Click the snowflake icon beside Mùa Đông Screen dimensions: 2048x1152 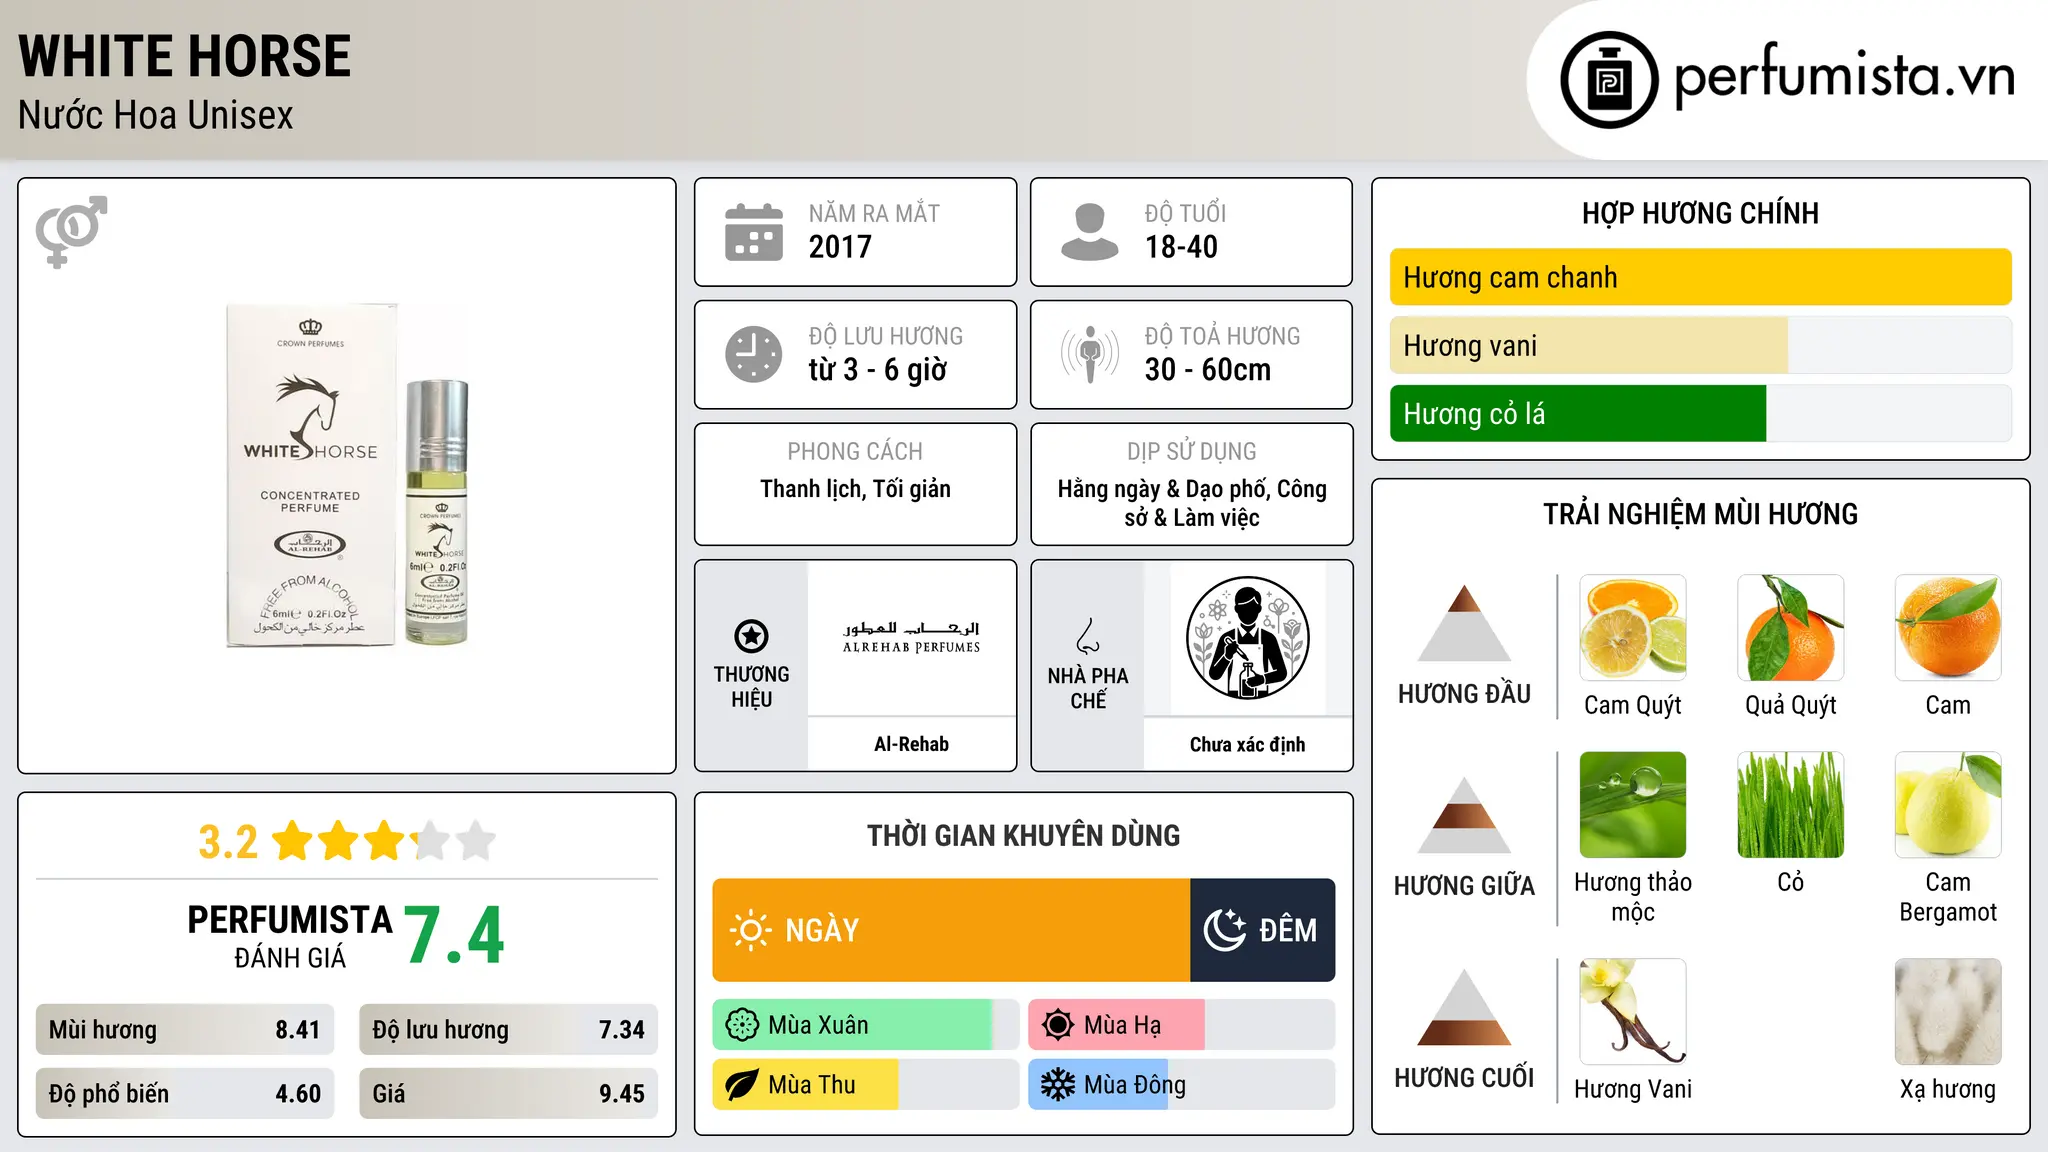click(x=1058, y=1085)
